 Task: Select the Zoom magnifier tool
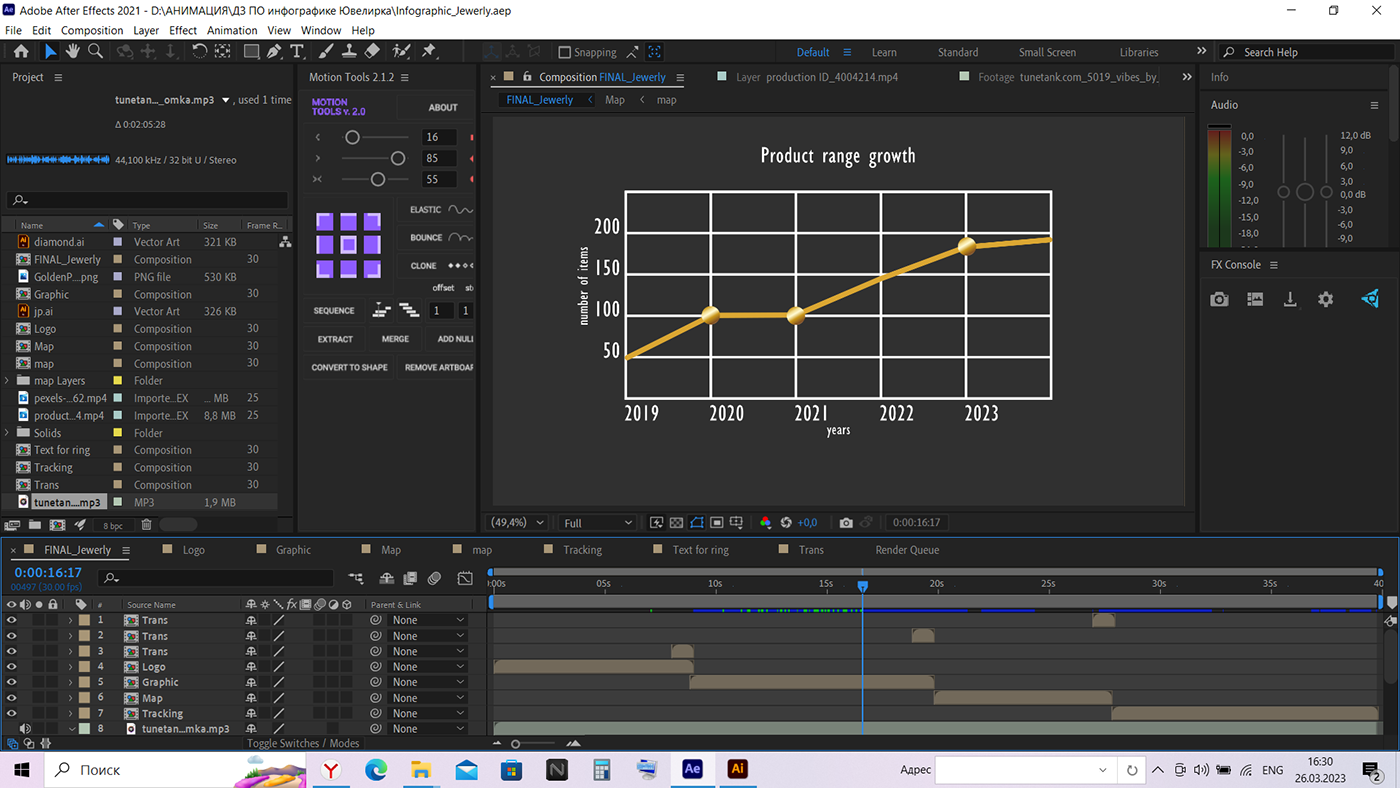(x=96, y=51)
